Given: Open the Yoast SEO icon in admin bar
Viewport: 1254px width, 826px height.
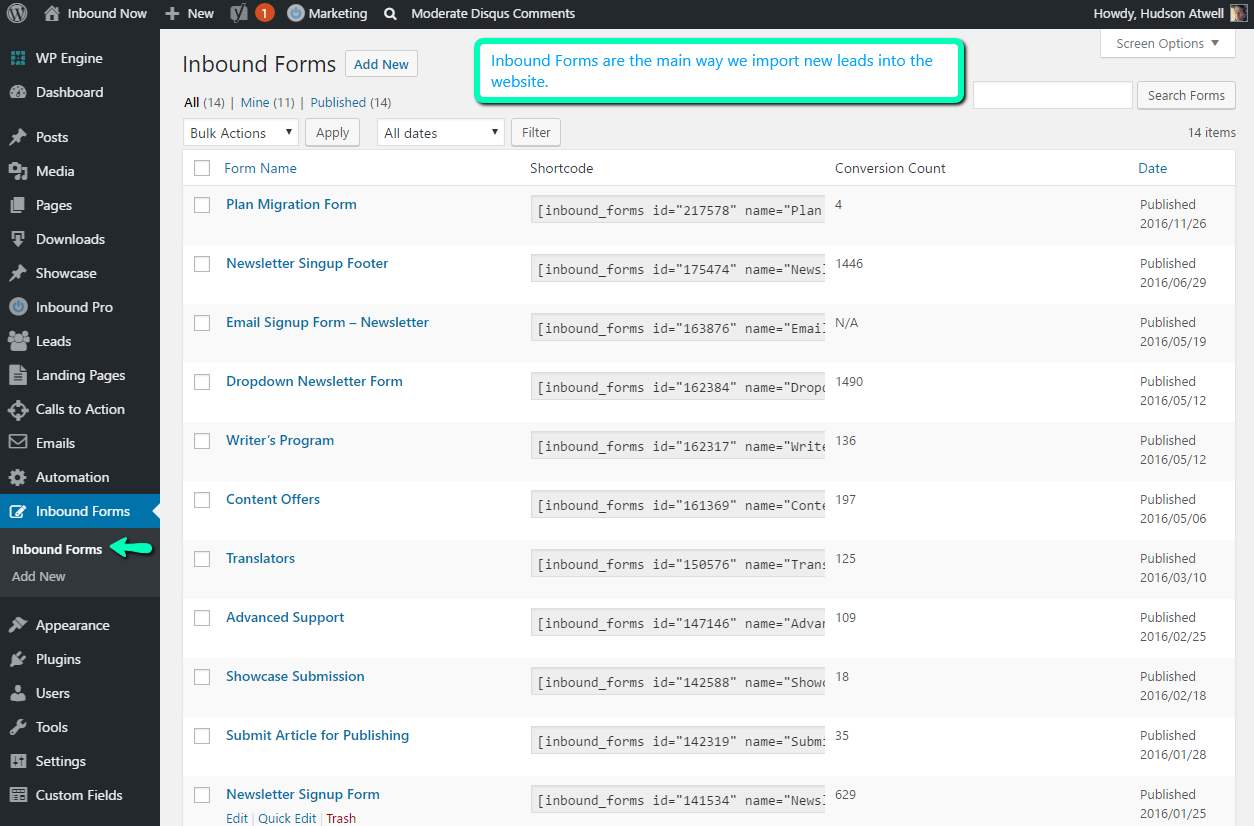Looking at the screenshot, I should [239, 14].
